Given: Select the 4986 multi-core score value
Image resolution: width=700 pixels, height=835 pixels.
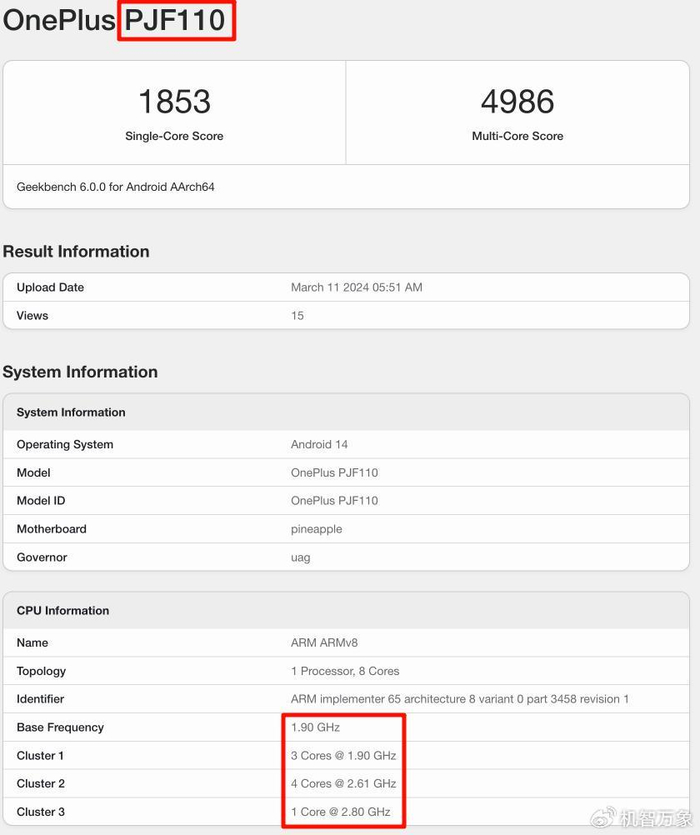Looking at the screenshot, I should click(x=517, y=101).
